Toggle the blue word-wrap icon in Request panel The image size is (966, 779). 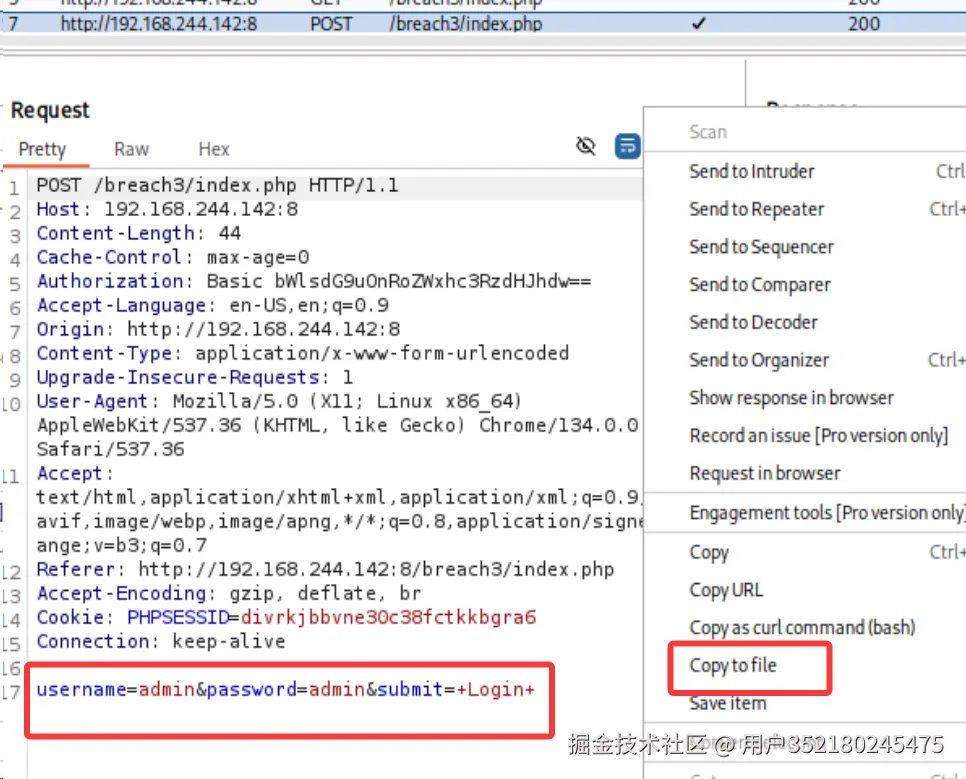[x=627, y=147]
